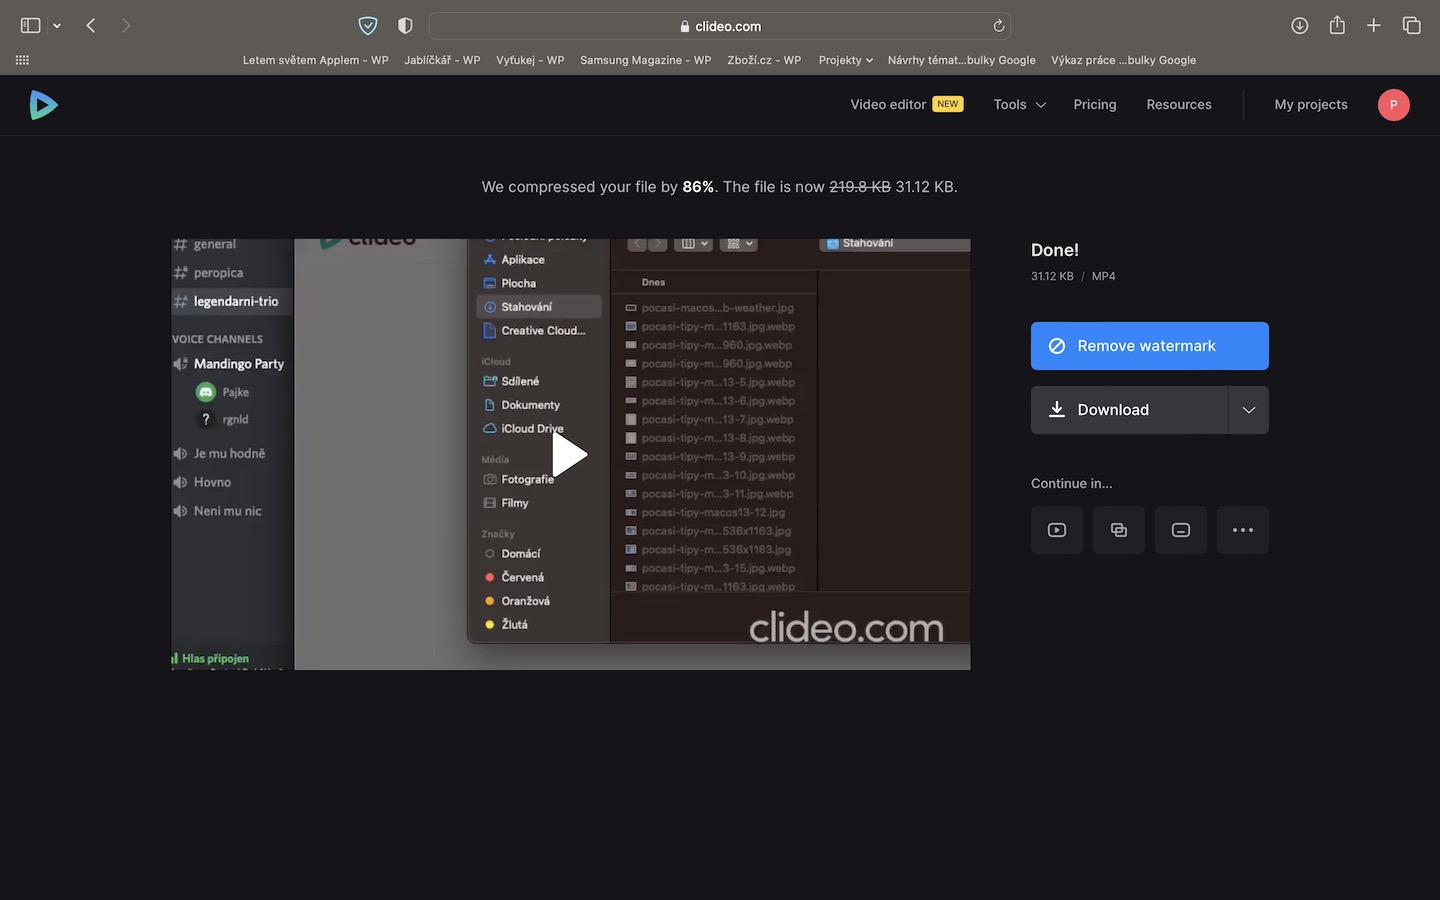Continue in the merge tool icon
The width and height of the screenshot is (1440, 900).
pyautogui.click(x=1119, y=530)
